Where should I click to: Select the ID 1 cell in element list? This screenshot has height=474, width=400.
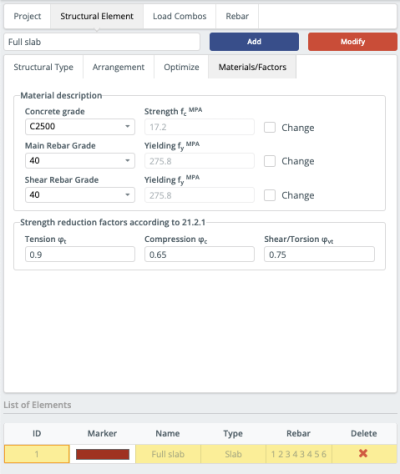[x=37, y=454]
